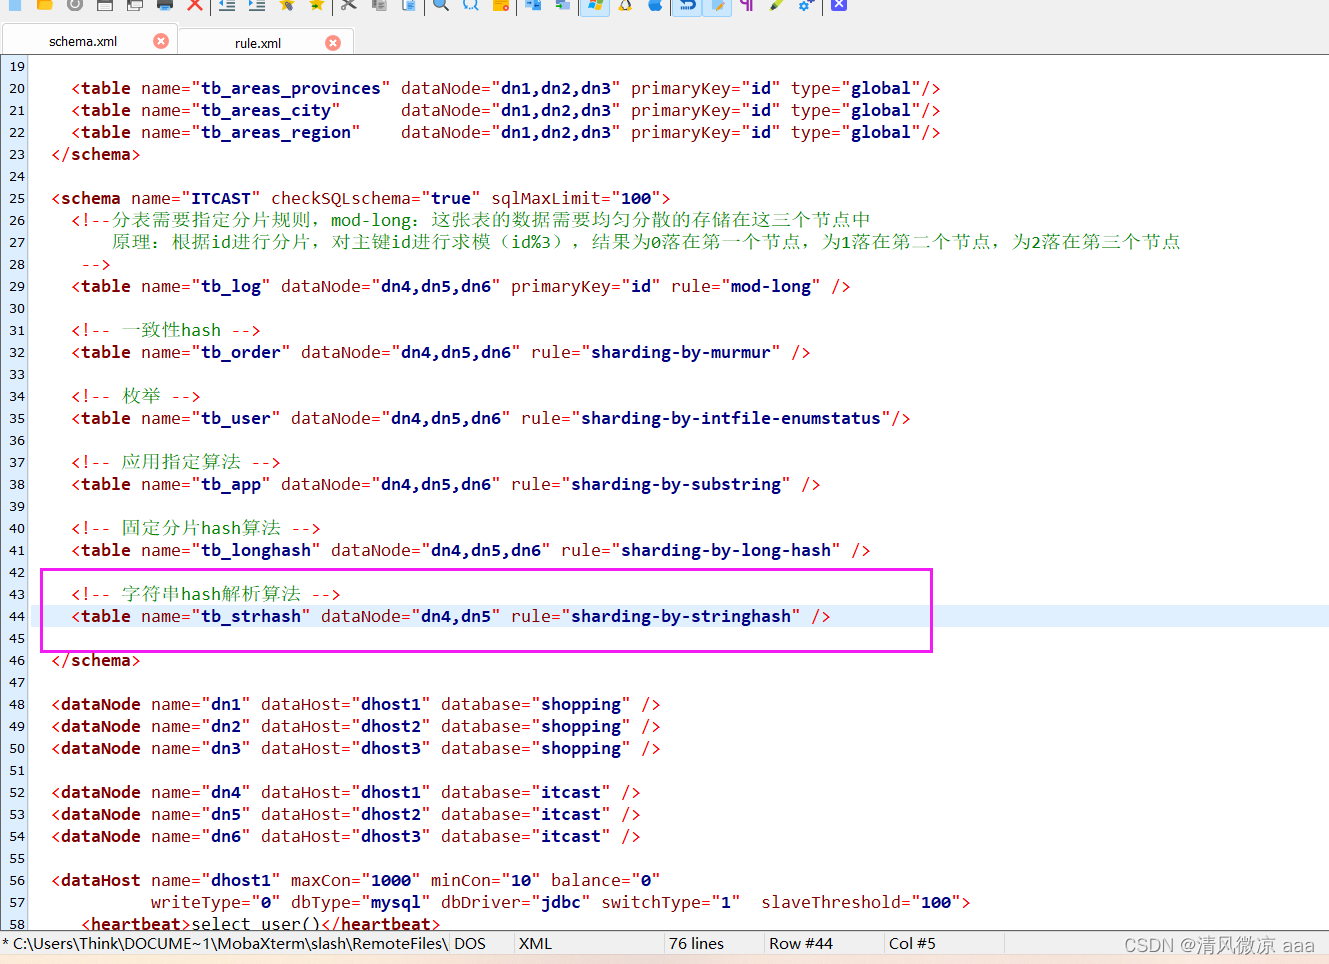1329x964 pixels.
Task: Click the 'Row #44' status bar entry
Action: tap(800, 944)
